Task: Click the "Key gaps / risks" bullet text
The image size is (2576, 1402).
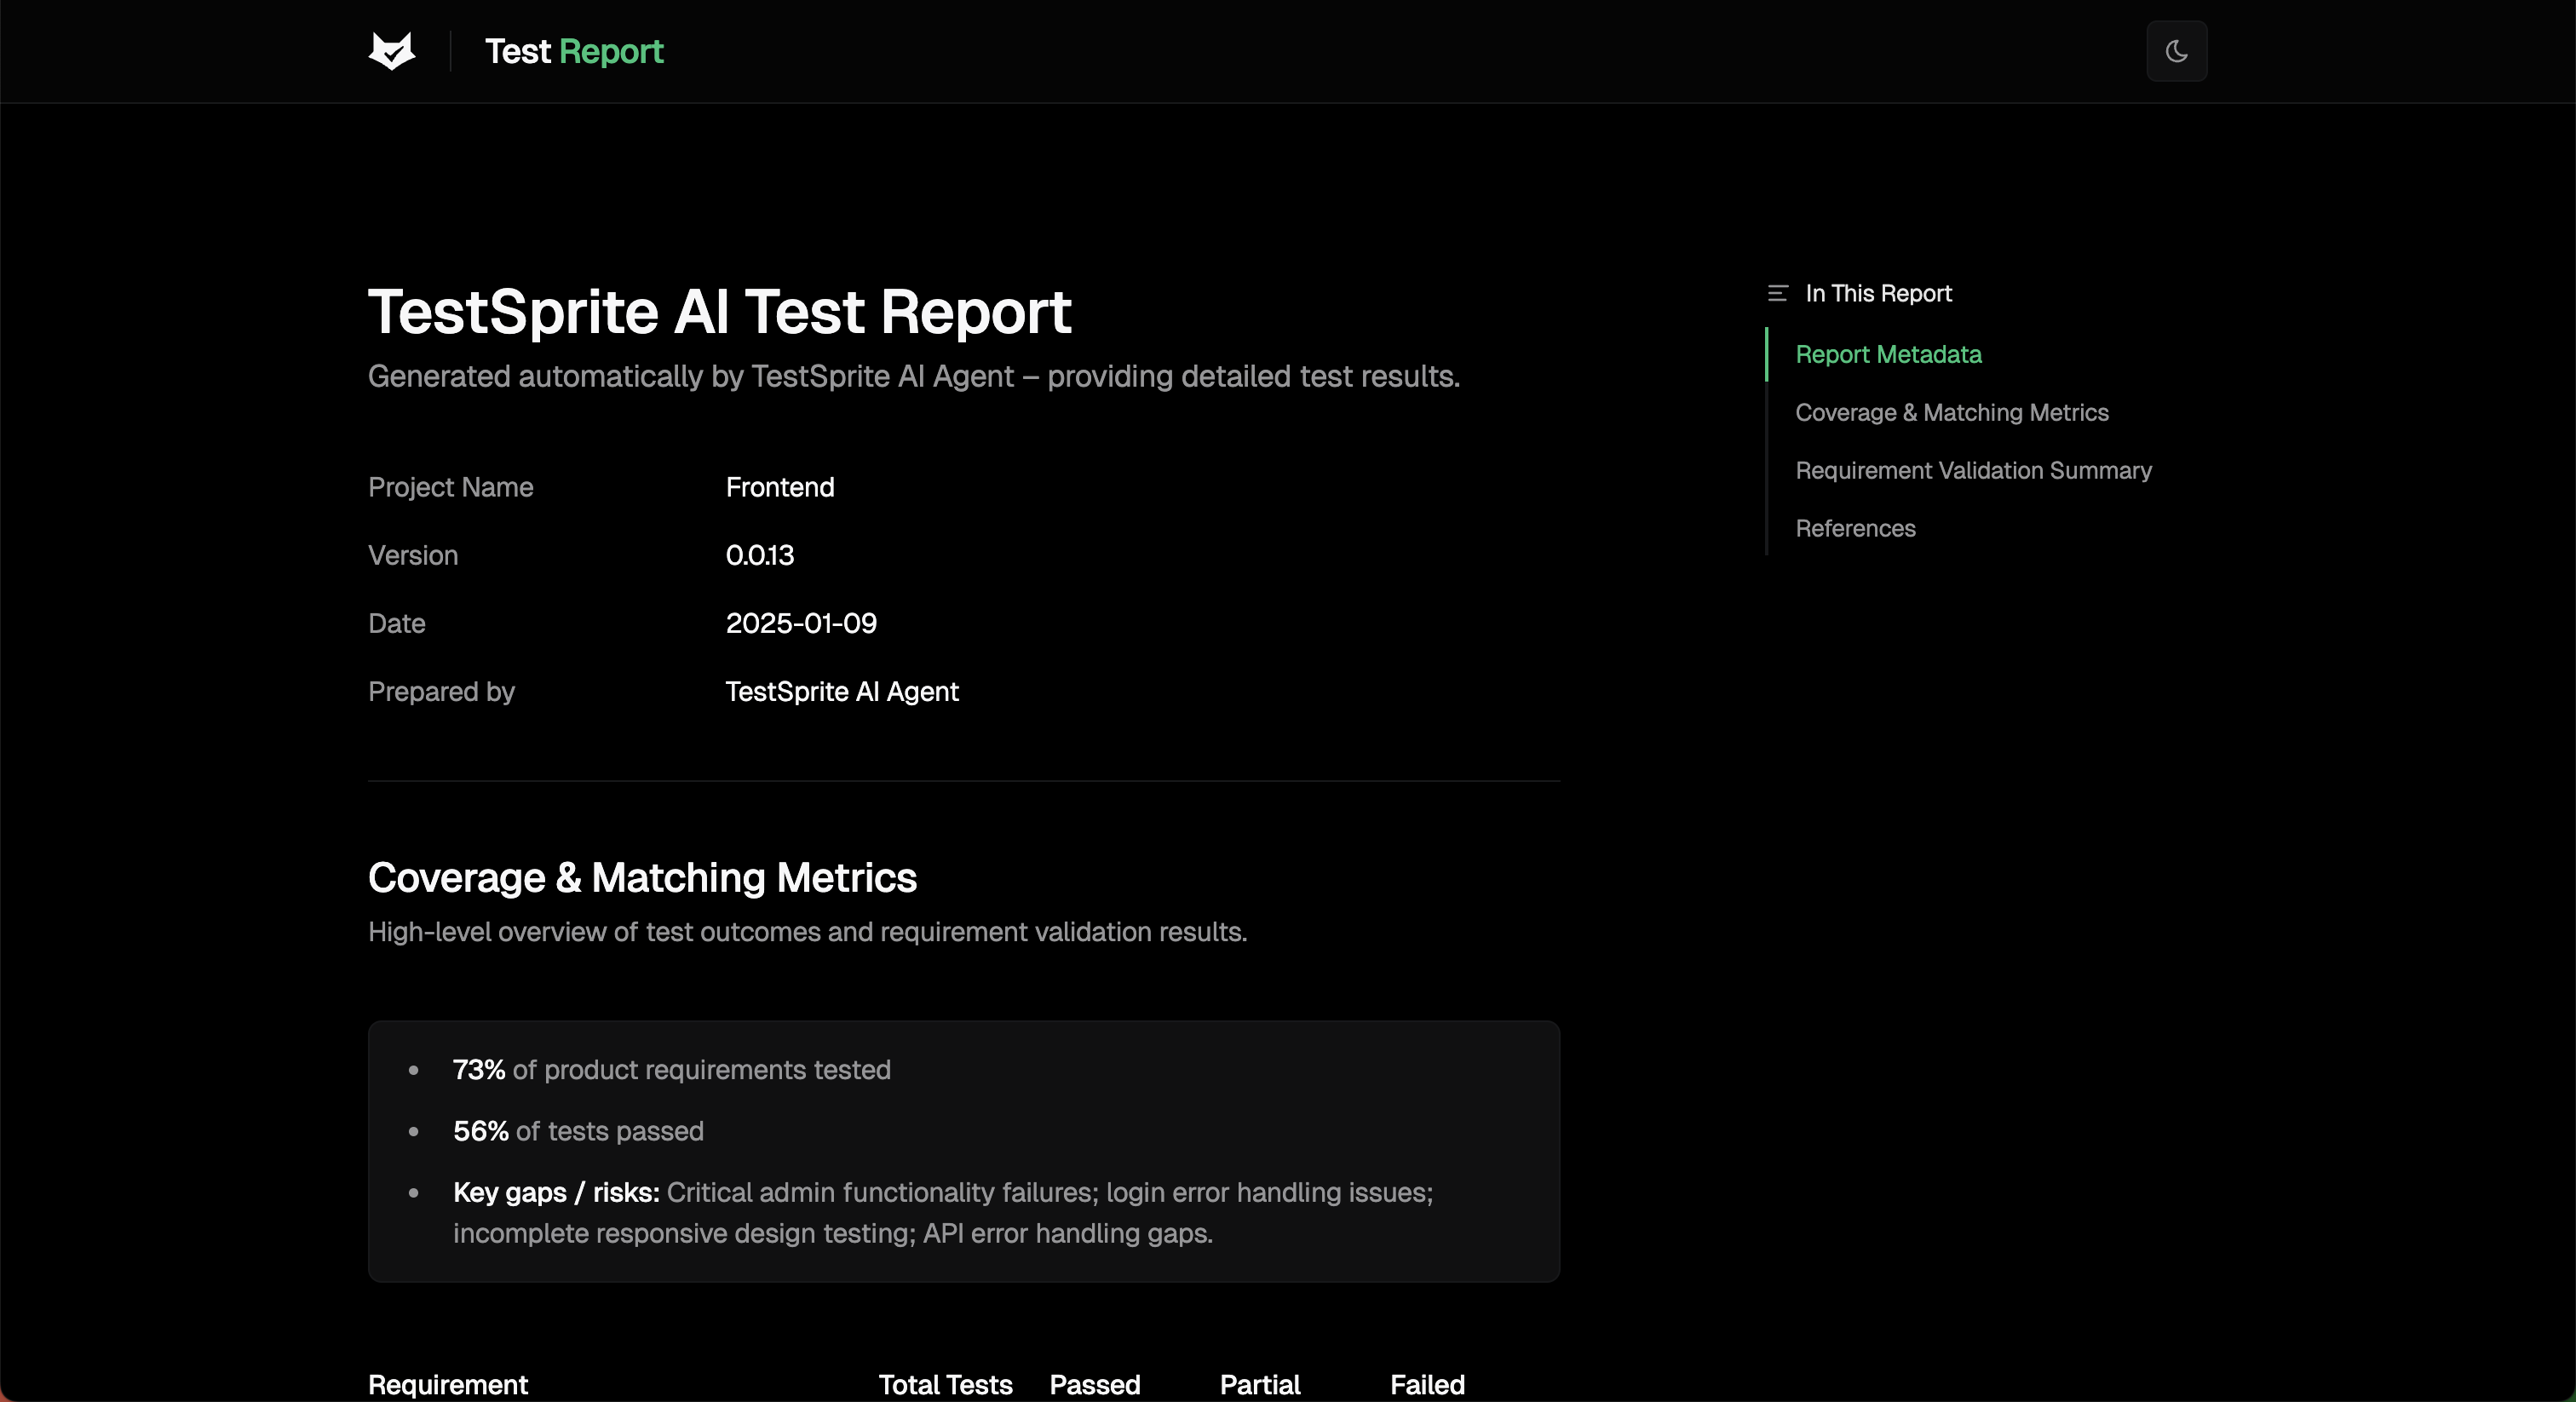Action: pos(943,1212)
